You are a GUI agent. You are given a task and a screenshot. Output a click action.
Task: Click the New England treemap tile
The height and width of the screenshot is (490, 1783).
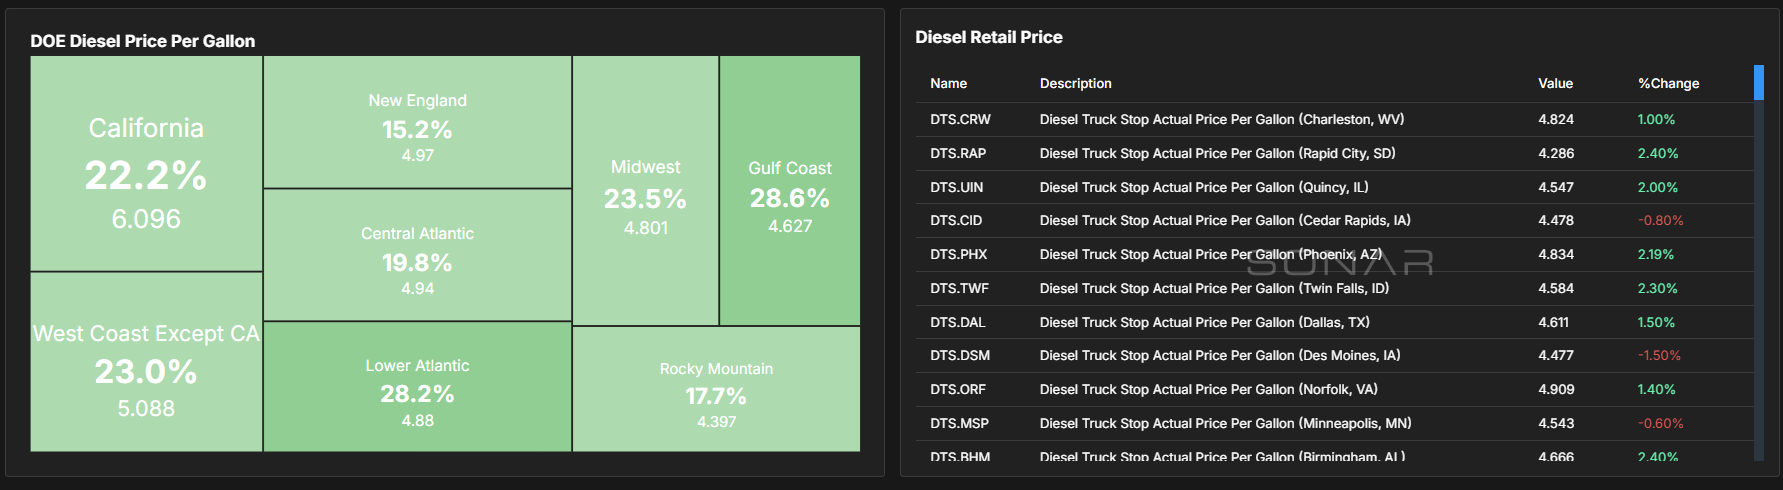pyautogui.click(x=417, y=122)
